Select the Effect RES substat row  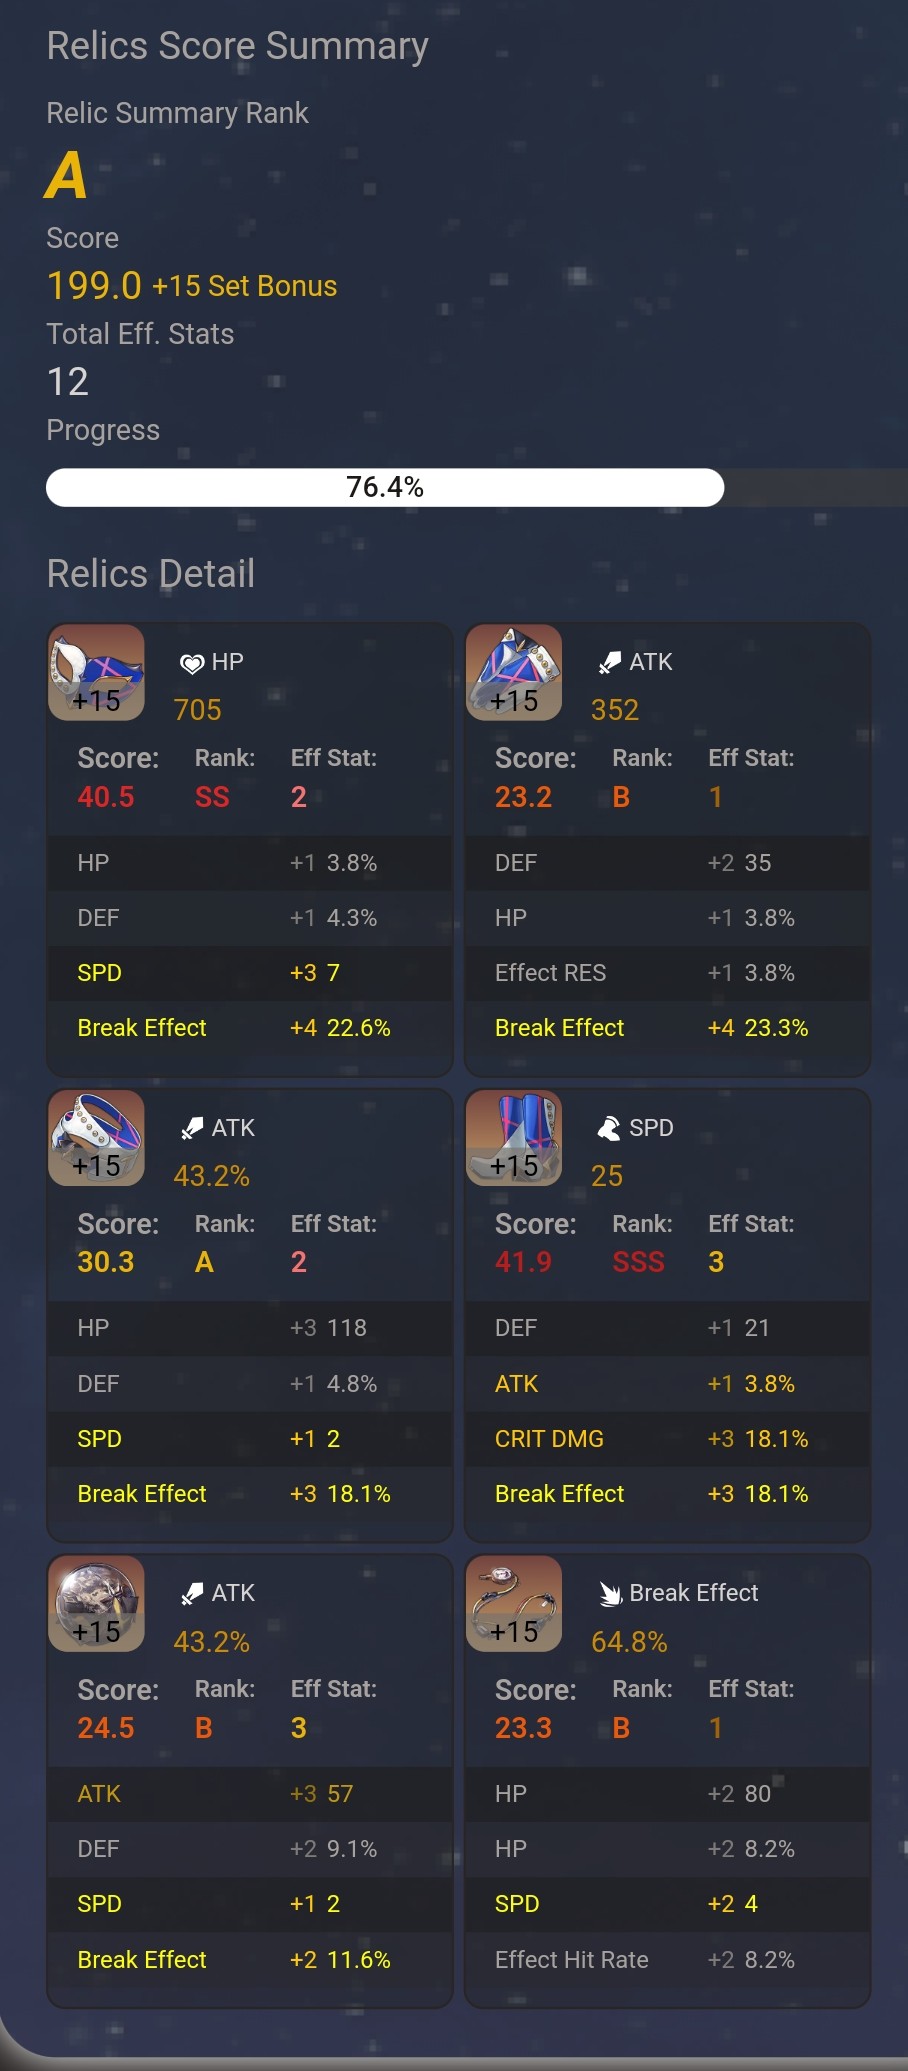pyautogui.click(x=667, y=973)
